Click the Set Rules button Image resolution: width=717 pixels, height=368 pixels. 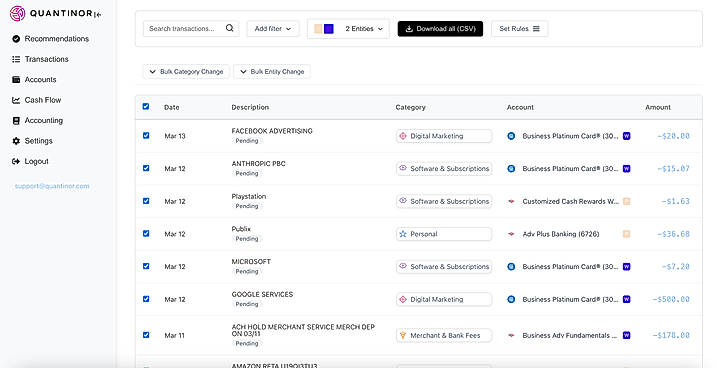pyautogui.click(x=519, y=28)
